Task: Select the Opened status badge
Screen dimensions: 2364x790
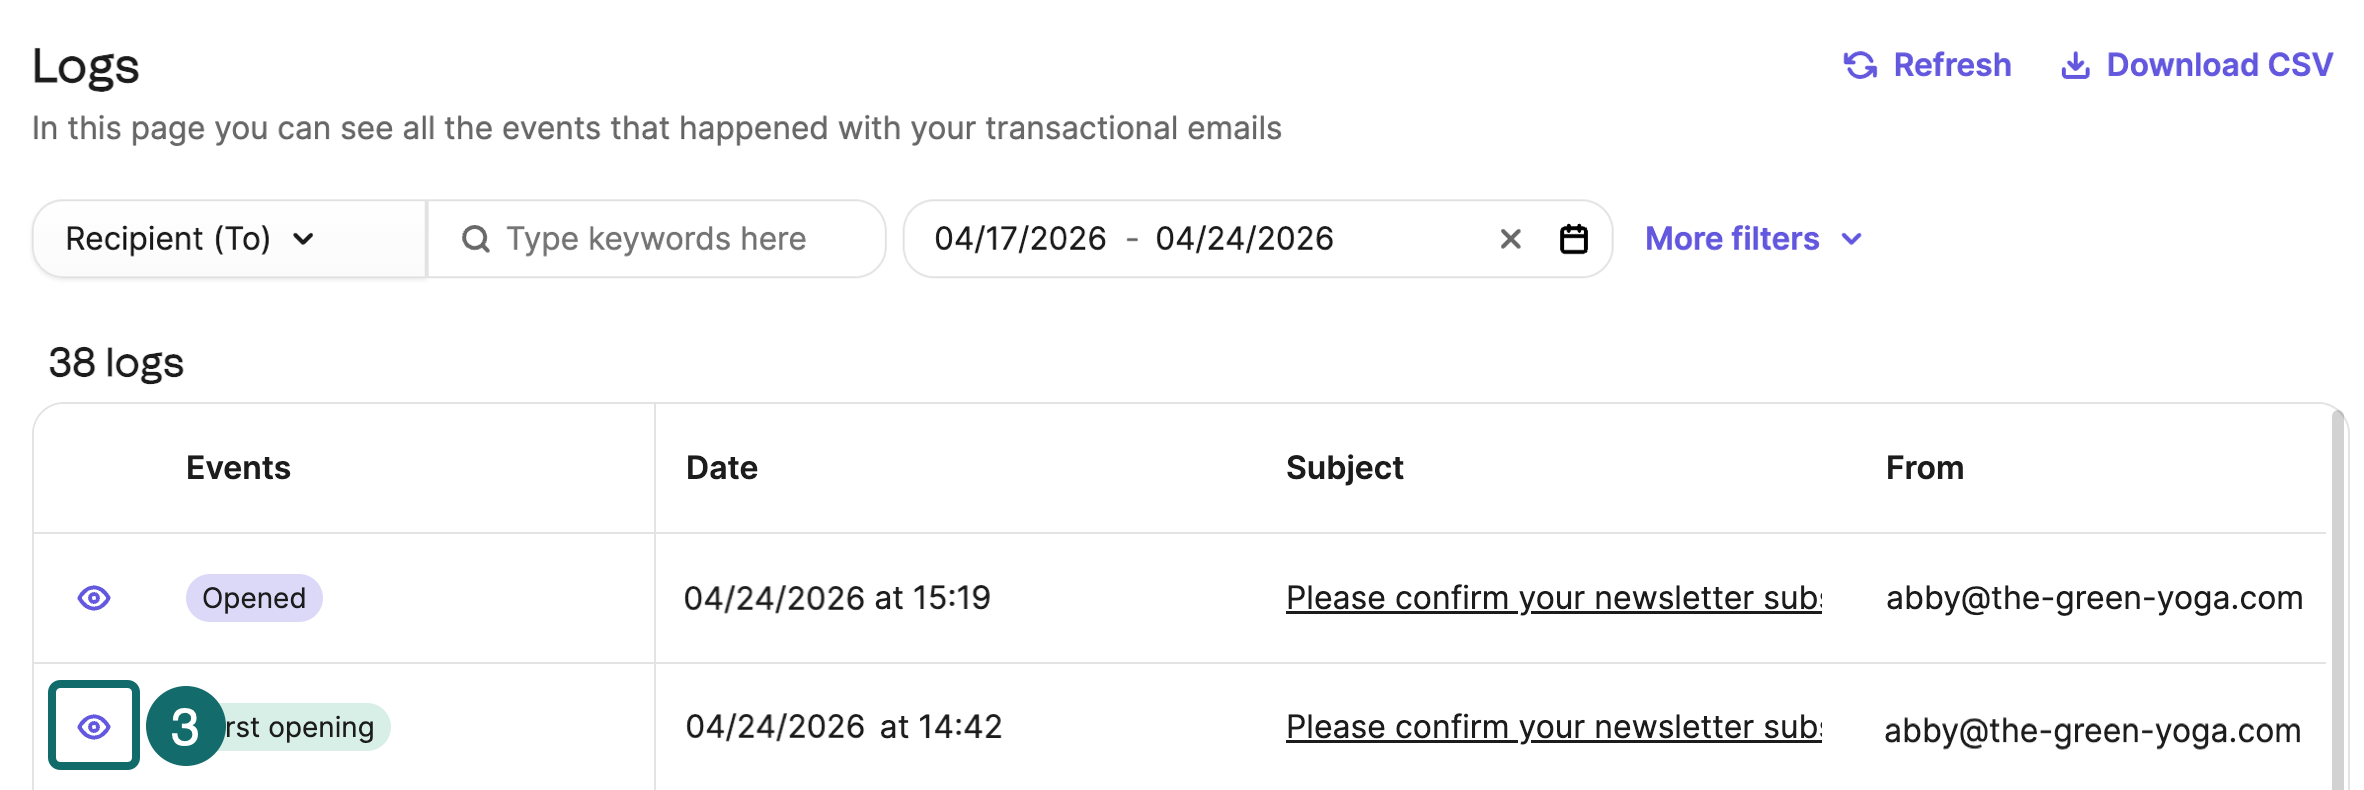Action: (253, 598)
